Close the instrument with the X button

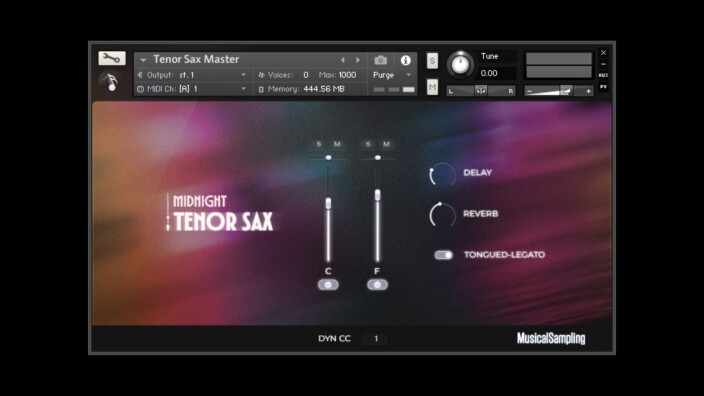pyautogui.click(x=603, y=53)
